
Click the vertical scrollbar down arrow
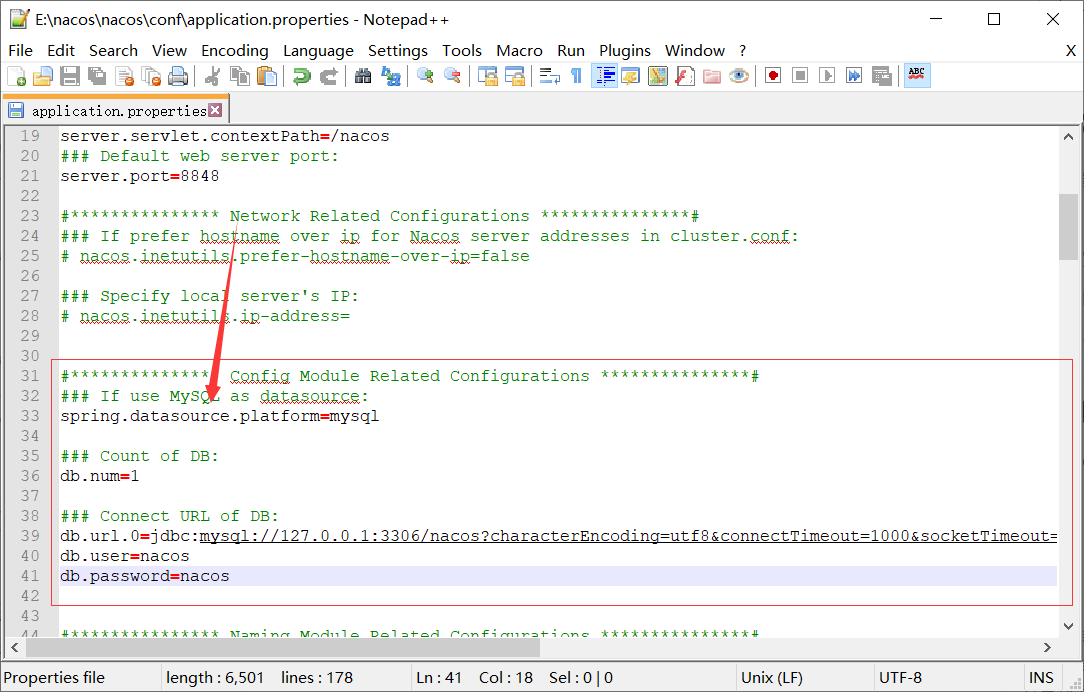tap(1068, 626)
